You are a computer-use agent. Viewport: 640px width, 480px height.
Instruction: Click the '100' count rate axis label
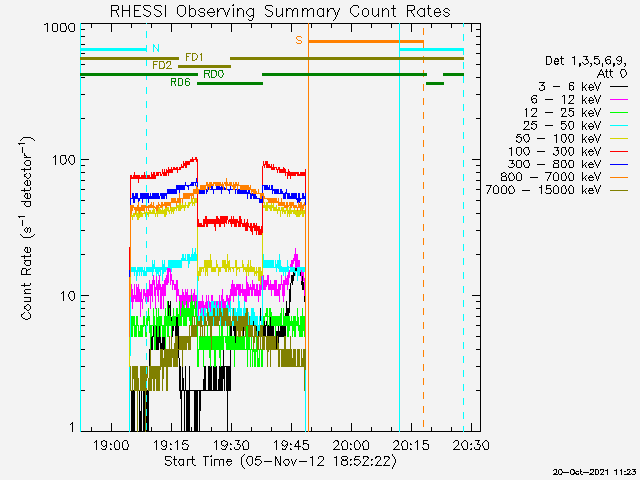64,159
